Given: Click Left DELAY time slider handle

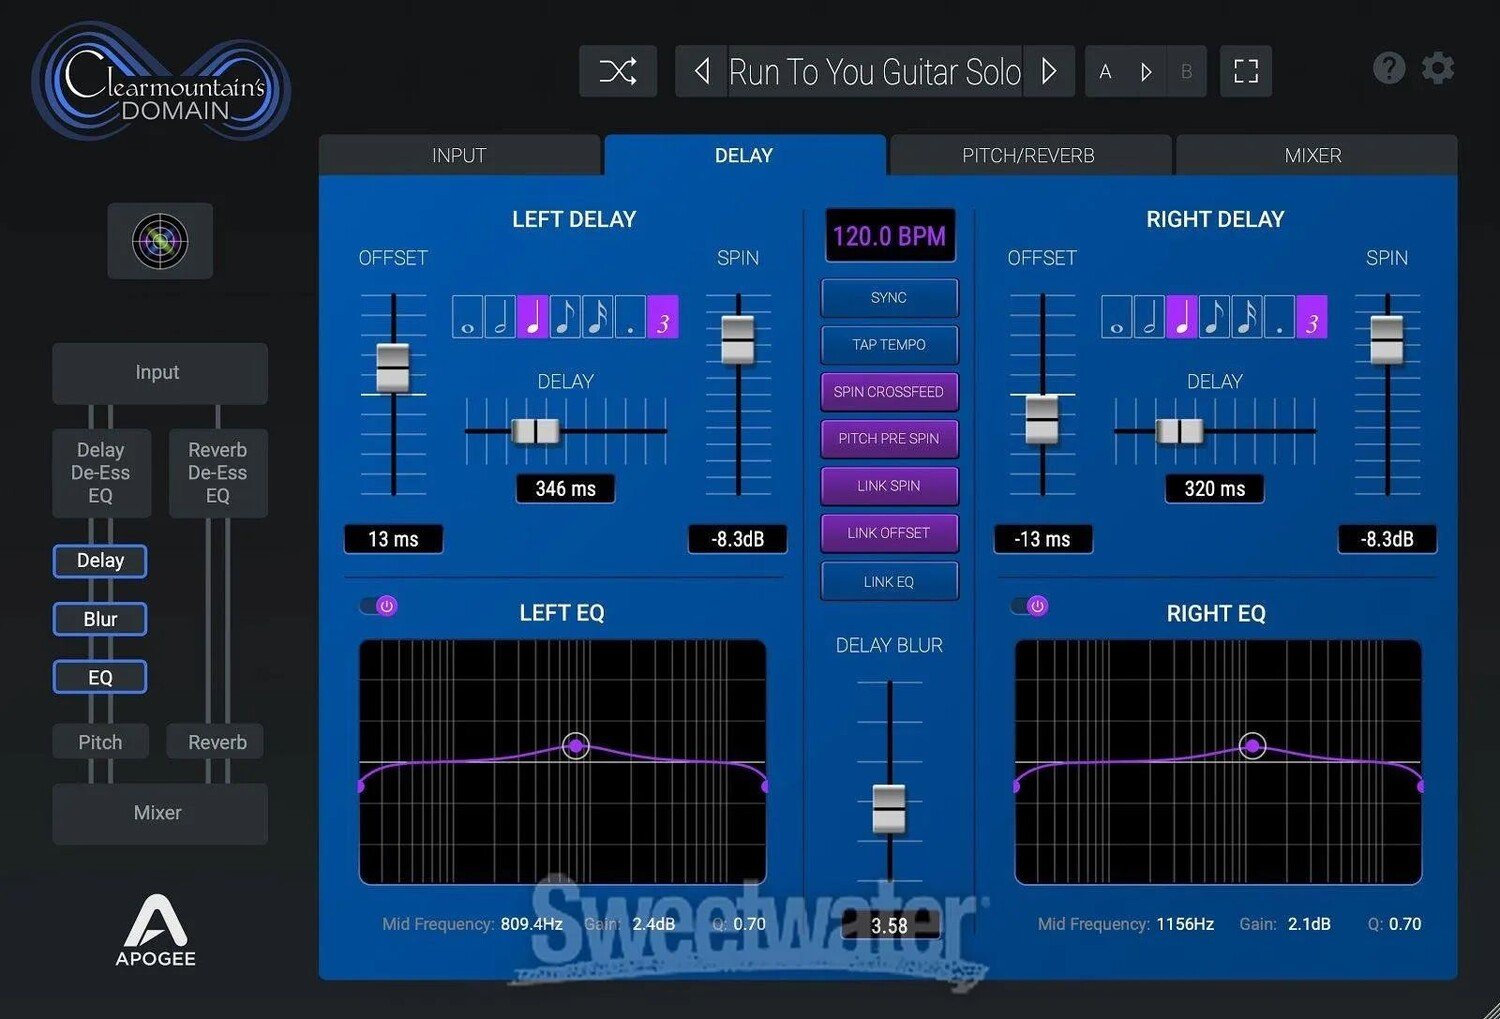Looking at the screenshot, I should 536,431.
